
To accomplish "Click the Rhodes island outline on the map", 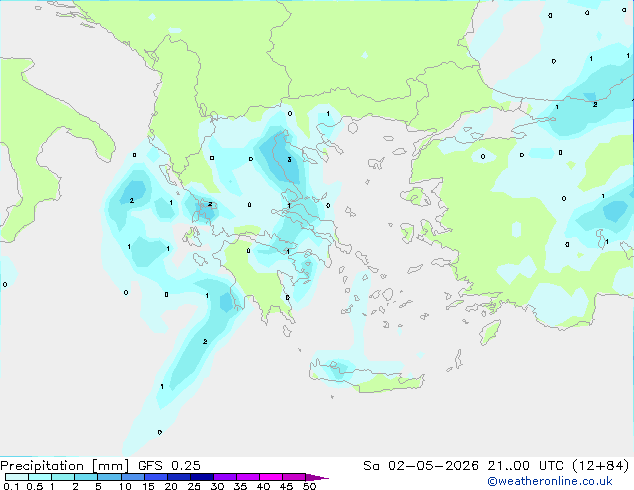I will tap(490, 332).
